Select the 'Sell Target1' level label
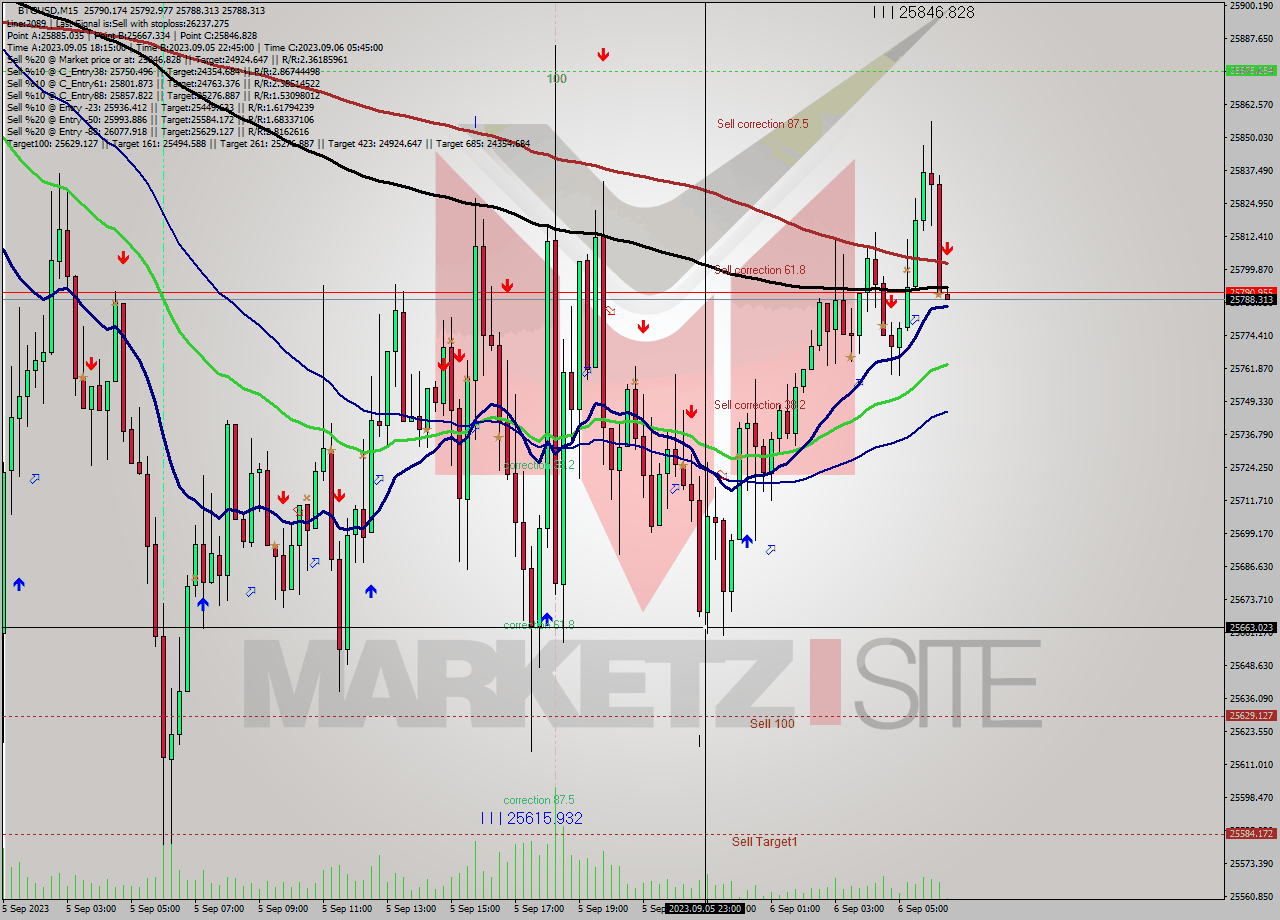This screenshot has height=920, width=1280. coord(764,842)
